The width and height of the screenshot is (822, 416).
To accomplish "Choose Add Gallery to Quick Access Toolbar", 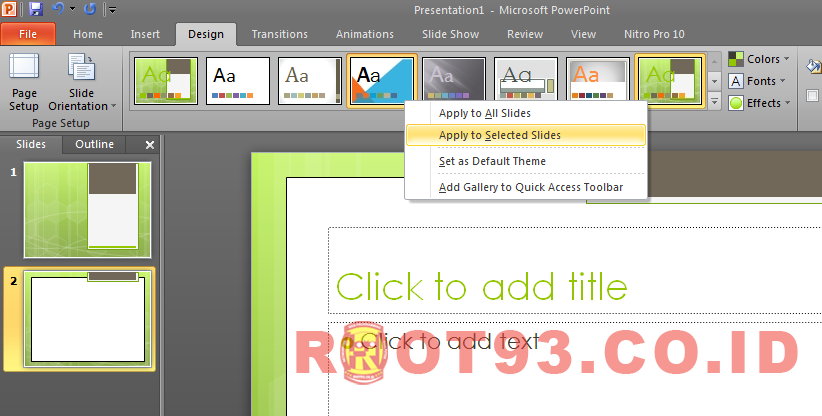I will click(525, 187).
